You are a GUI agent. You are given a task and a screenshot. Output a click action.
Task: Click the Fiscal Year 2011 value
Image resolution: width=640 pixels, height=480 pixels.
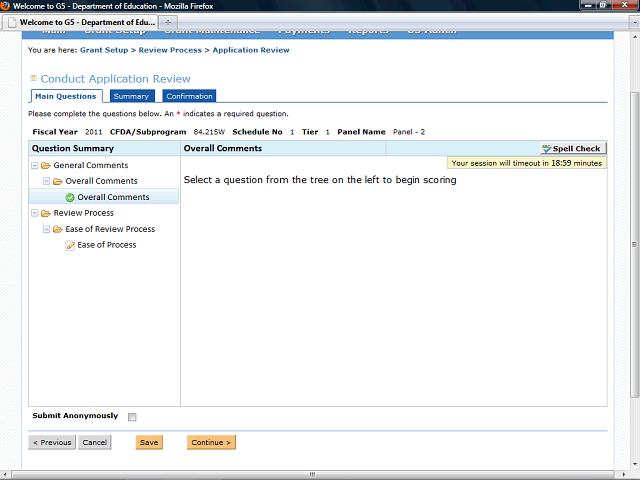pos(93,132)
